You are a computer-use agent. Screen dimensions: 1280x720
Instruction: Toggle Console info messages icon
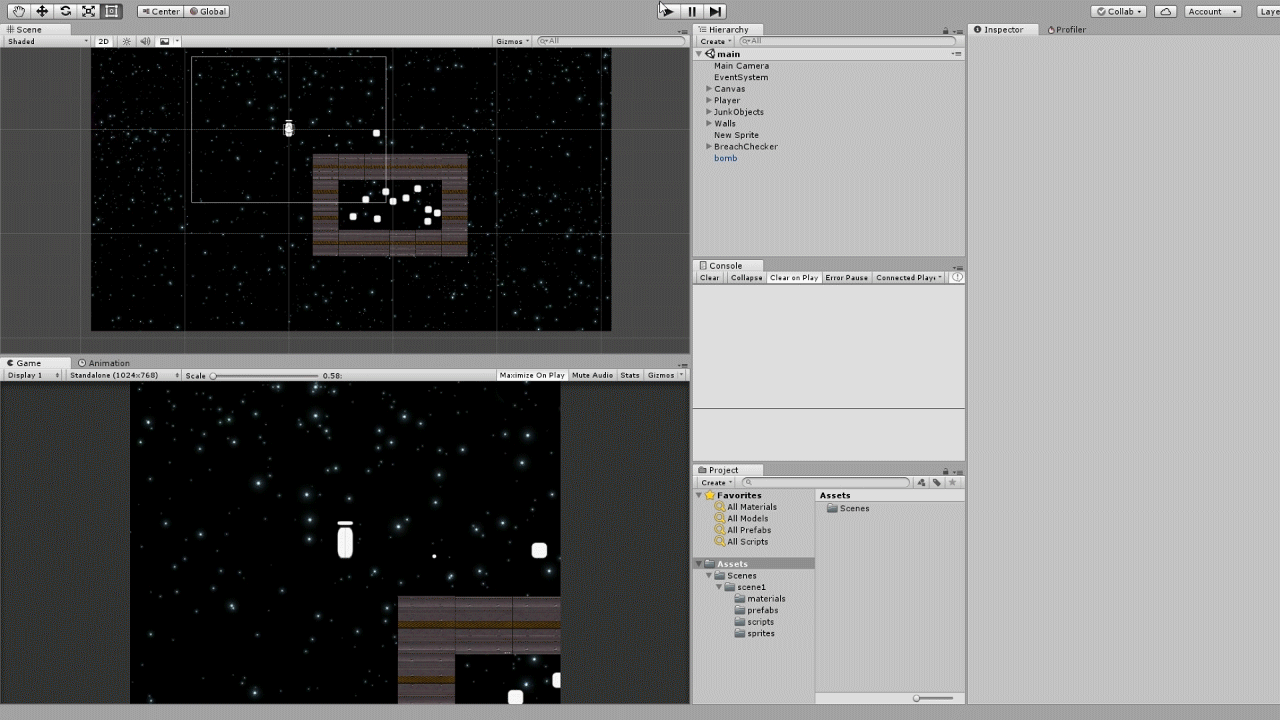(x=957, y=277)
